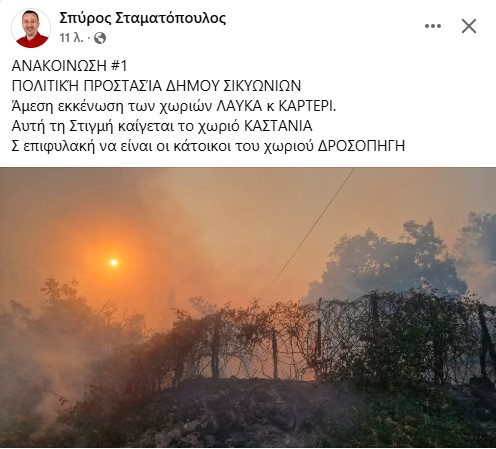Click the sentence starting "Σ επιφυλακή"
The image size is (496, 449).
208,146
